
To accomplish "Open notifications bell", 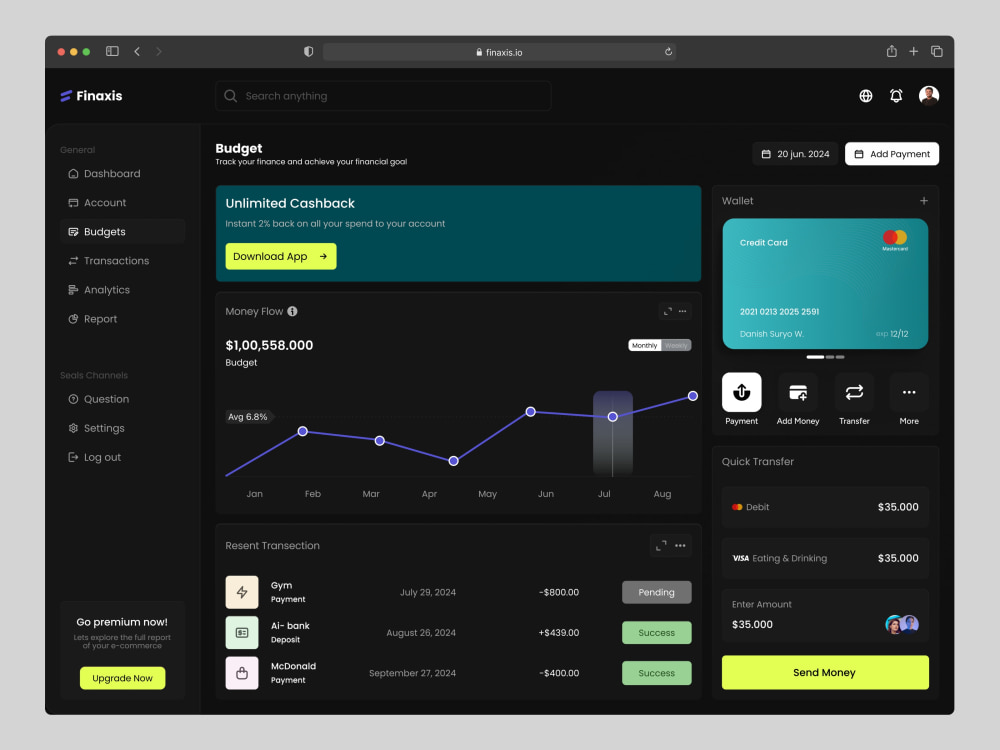I will coord(896,96).
